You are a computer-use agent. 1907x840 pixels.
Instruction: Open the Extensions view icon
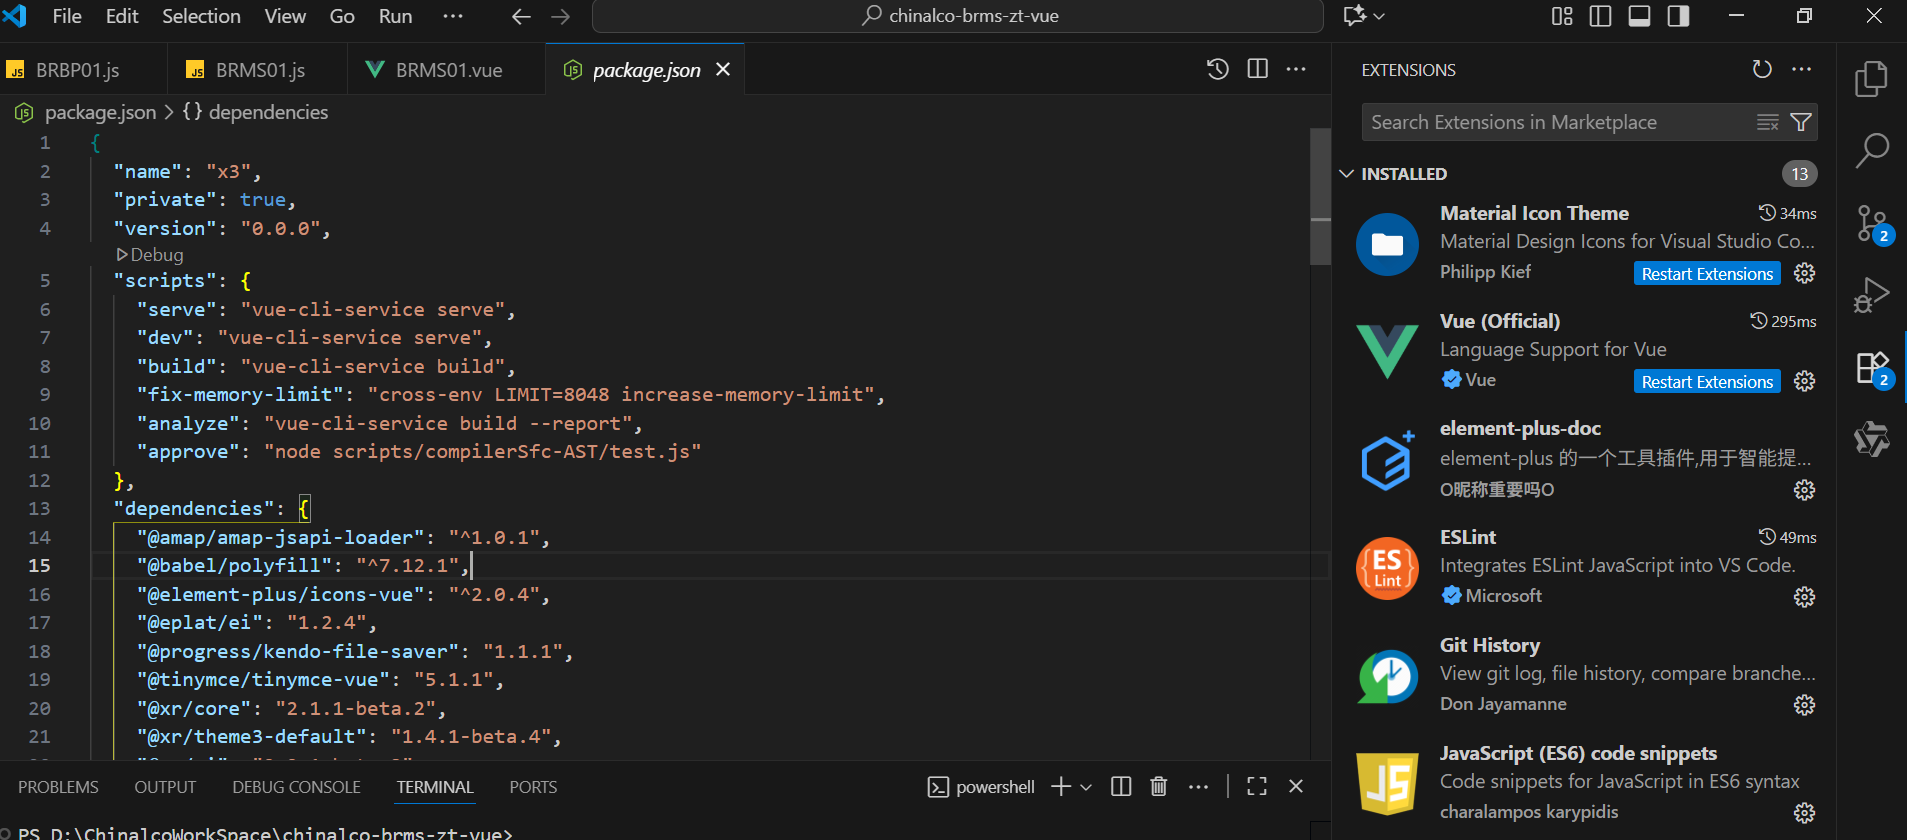pyautogui.click(x=1872, y=368)
